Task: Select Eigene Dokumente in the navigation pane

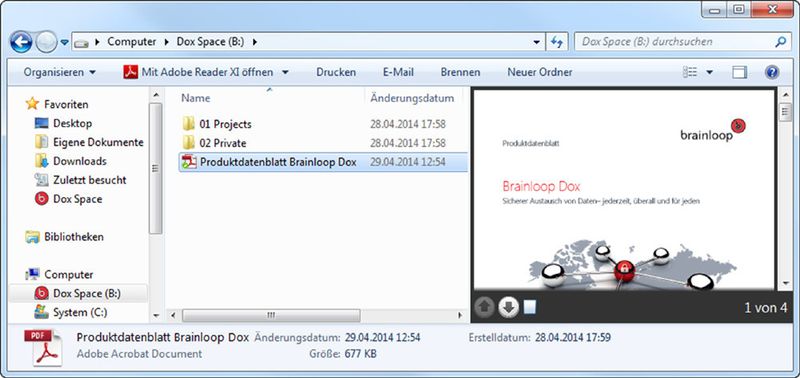Action: tap(98, 142)
